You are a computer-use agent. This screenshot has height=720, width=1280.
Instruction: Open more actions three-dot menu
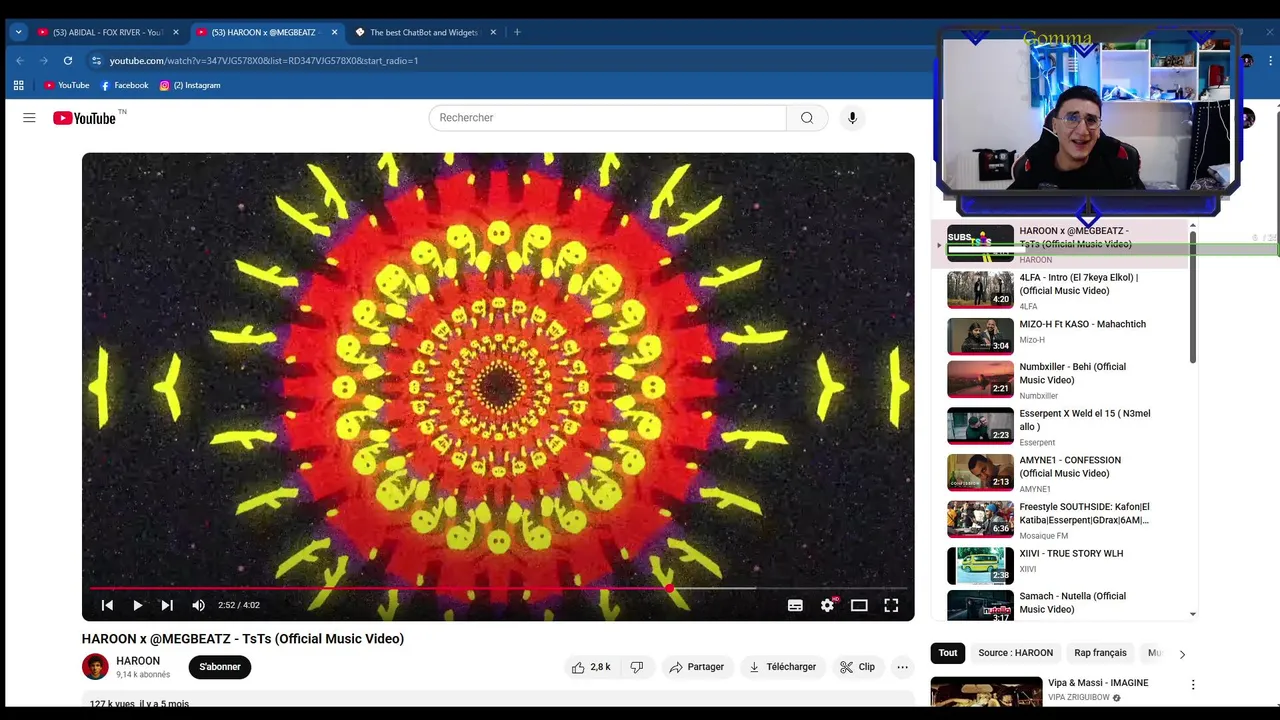click(x=902, y=667)
